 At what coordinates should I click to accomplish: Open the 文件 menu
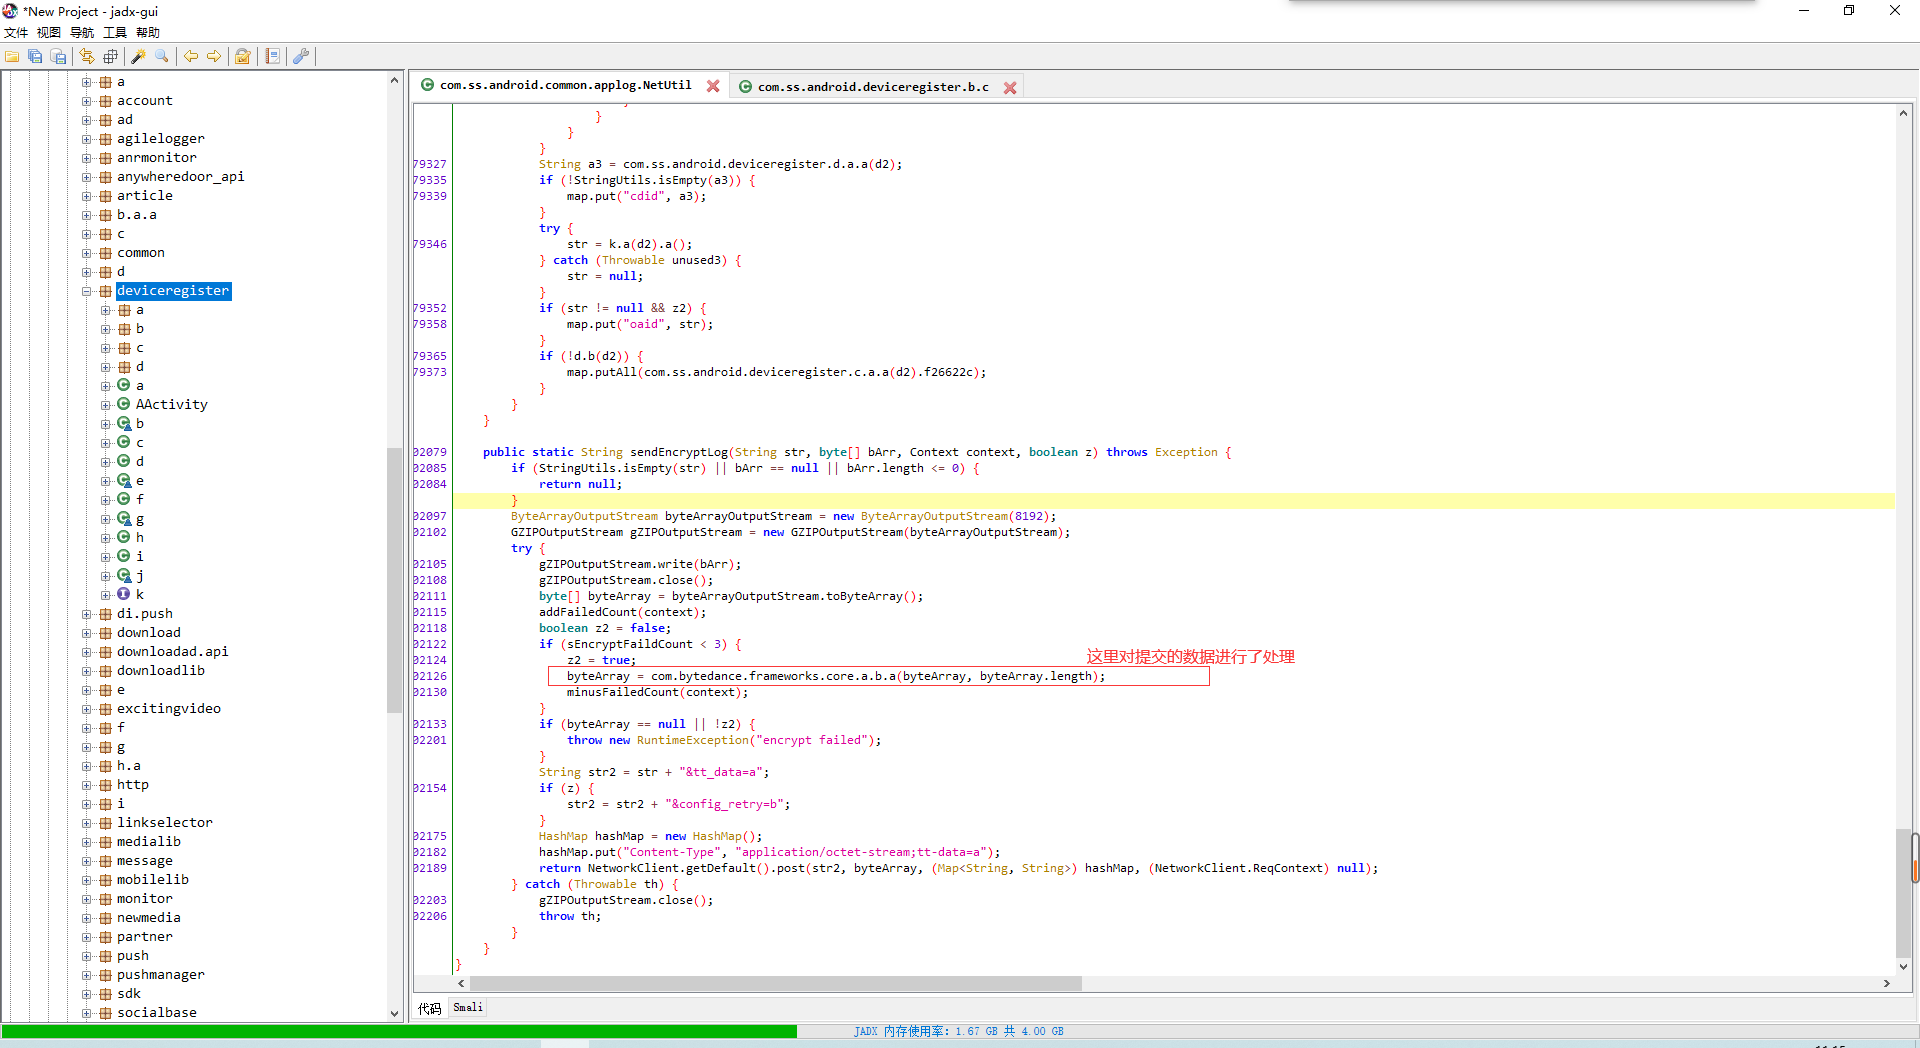tap(16, 33)
